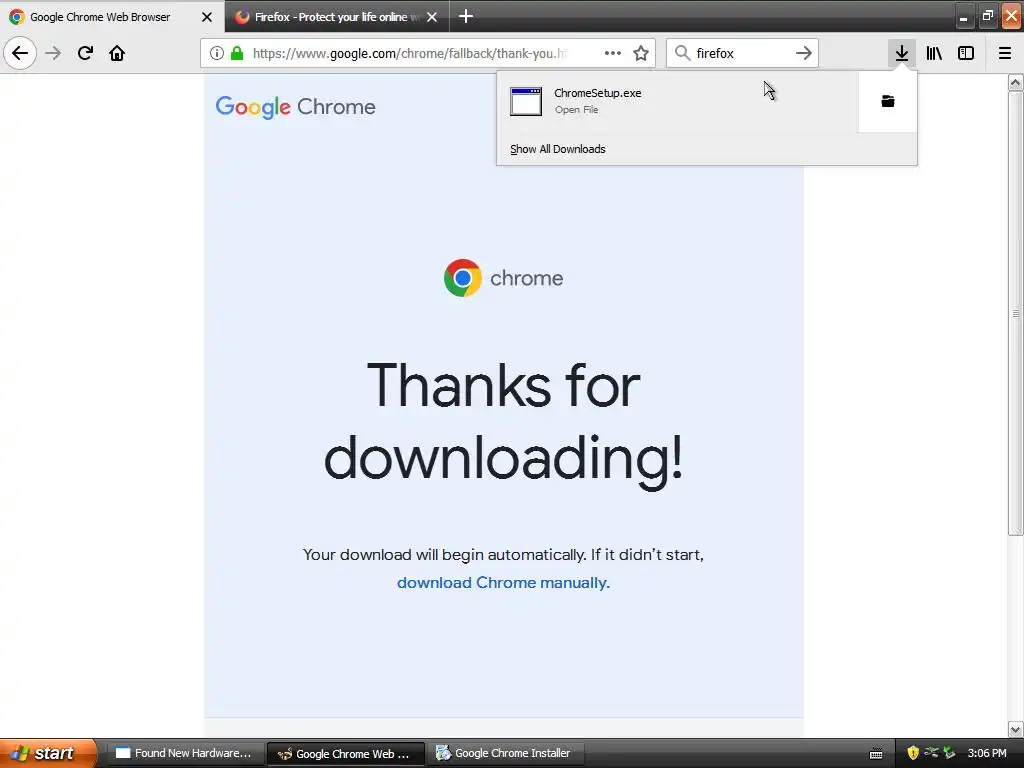
Task: Submit the firefox search with arrow
Action: [804, 53]
